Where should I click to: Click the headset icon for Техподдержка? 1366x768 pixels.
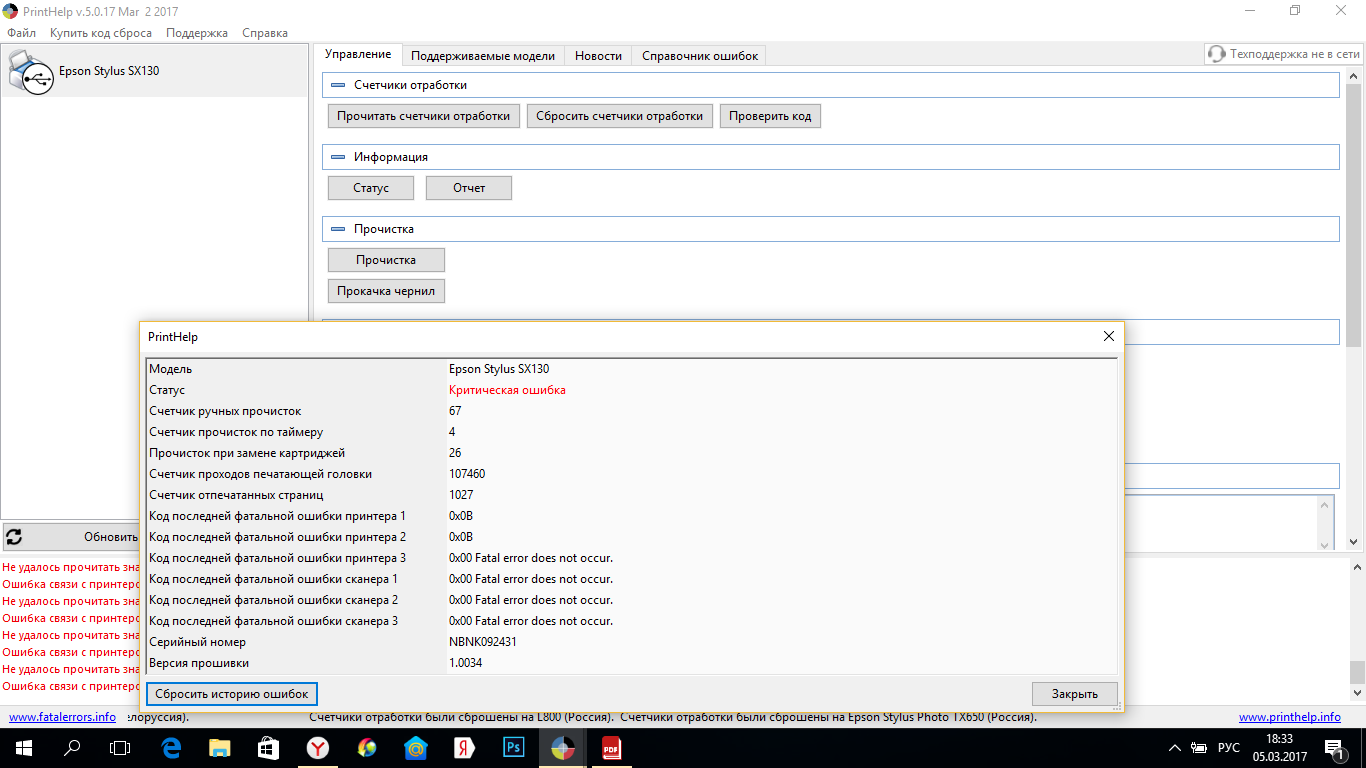pos(1216,54)
